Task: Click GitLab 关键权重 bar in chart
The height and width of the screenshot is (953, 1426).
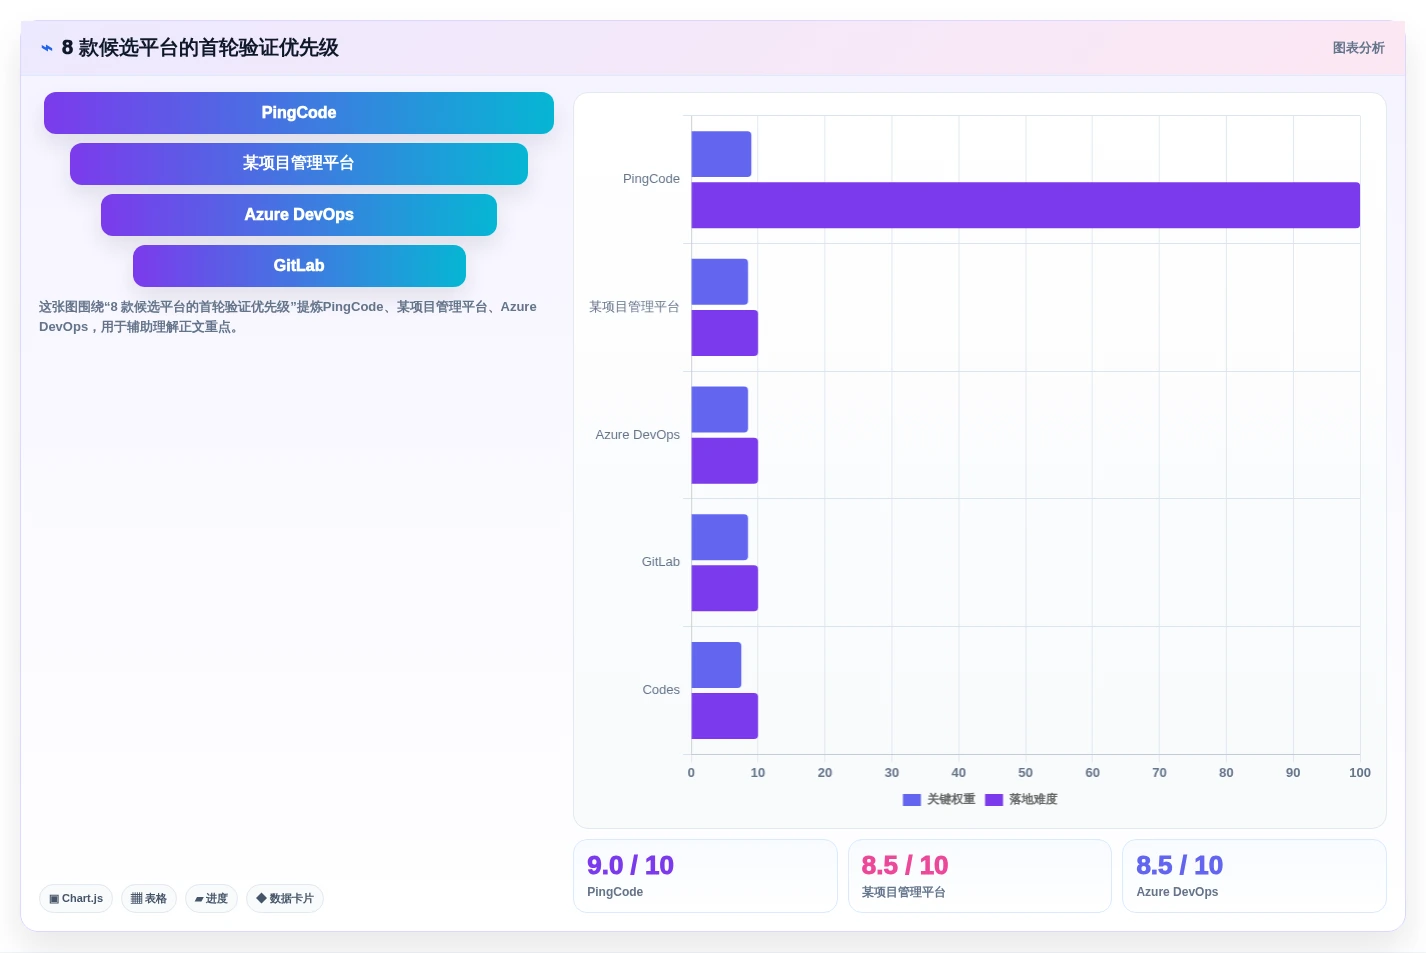Action: point(719,537)
